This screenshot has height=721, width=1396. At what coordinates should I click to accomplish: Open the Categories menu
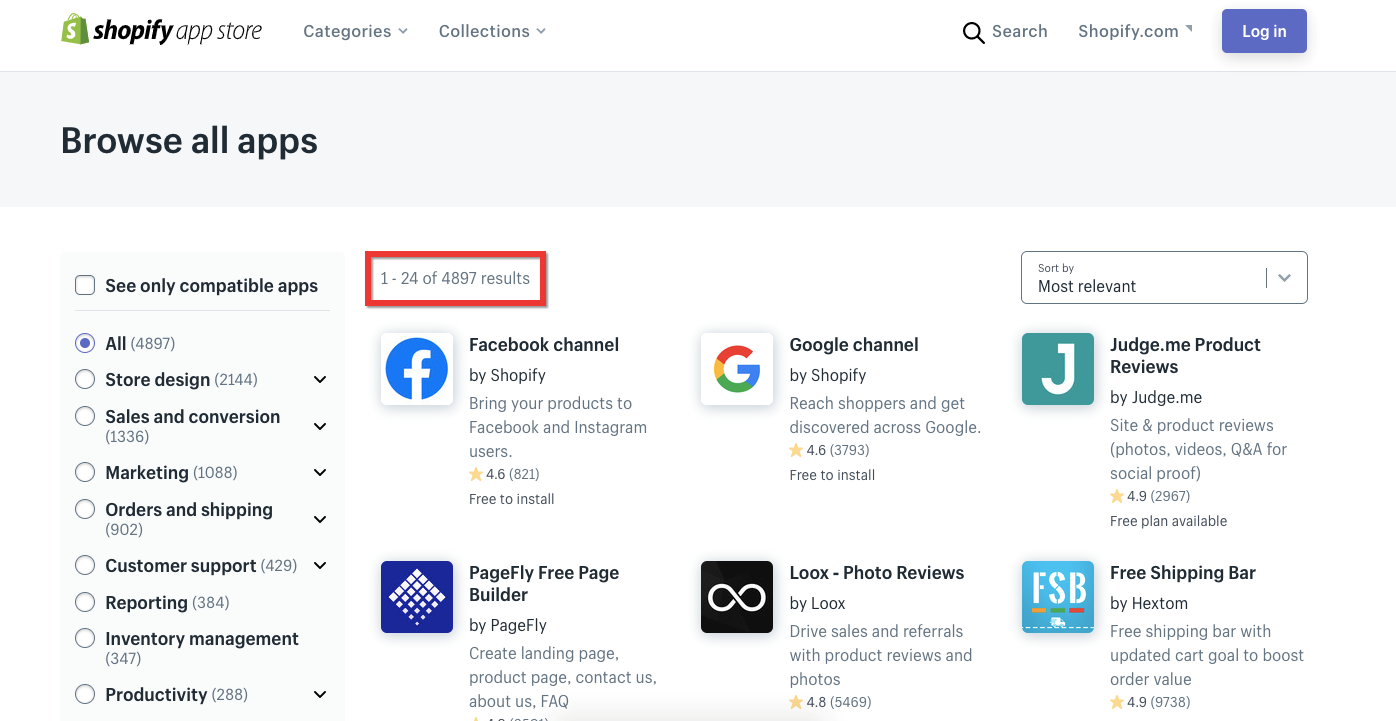pos(356,31)
